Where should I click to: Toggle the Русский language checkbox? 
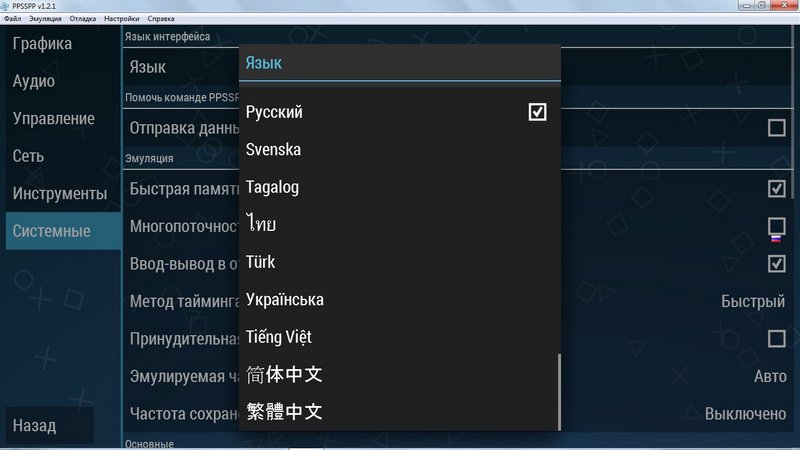pos(537,112)
